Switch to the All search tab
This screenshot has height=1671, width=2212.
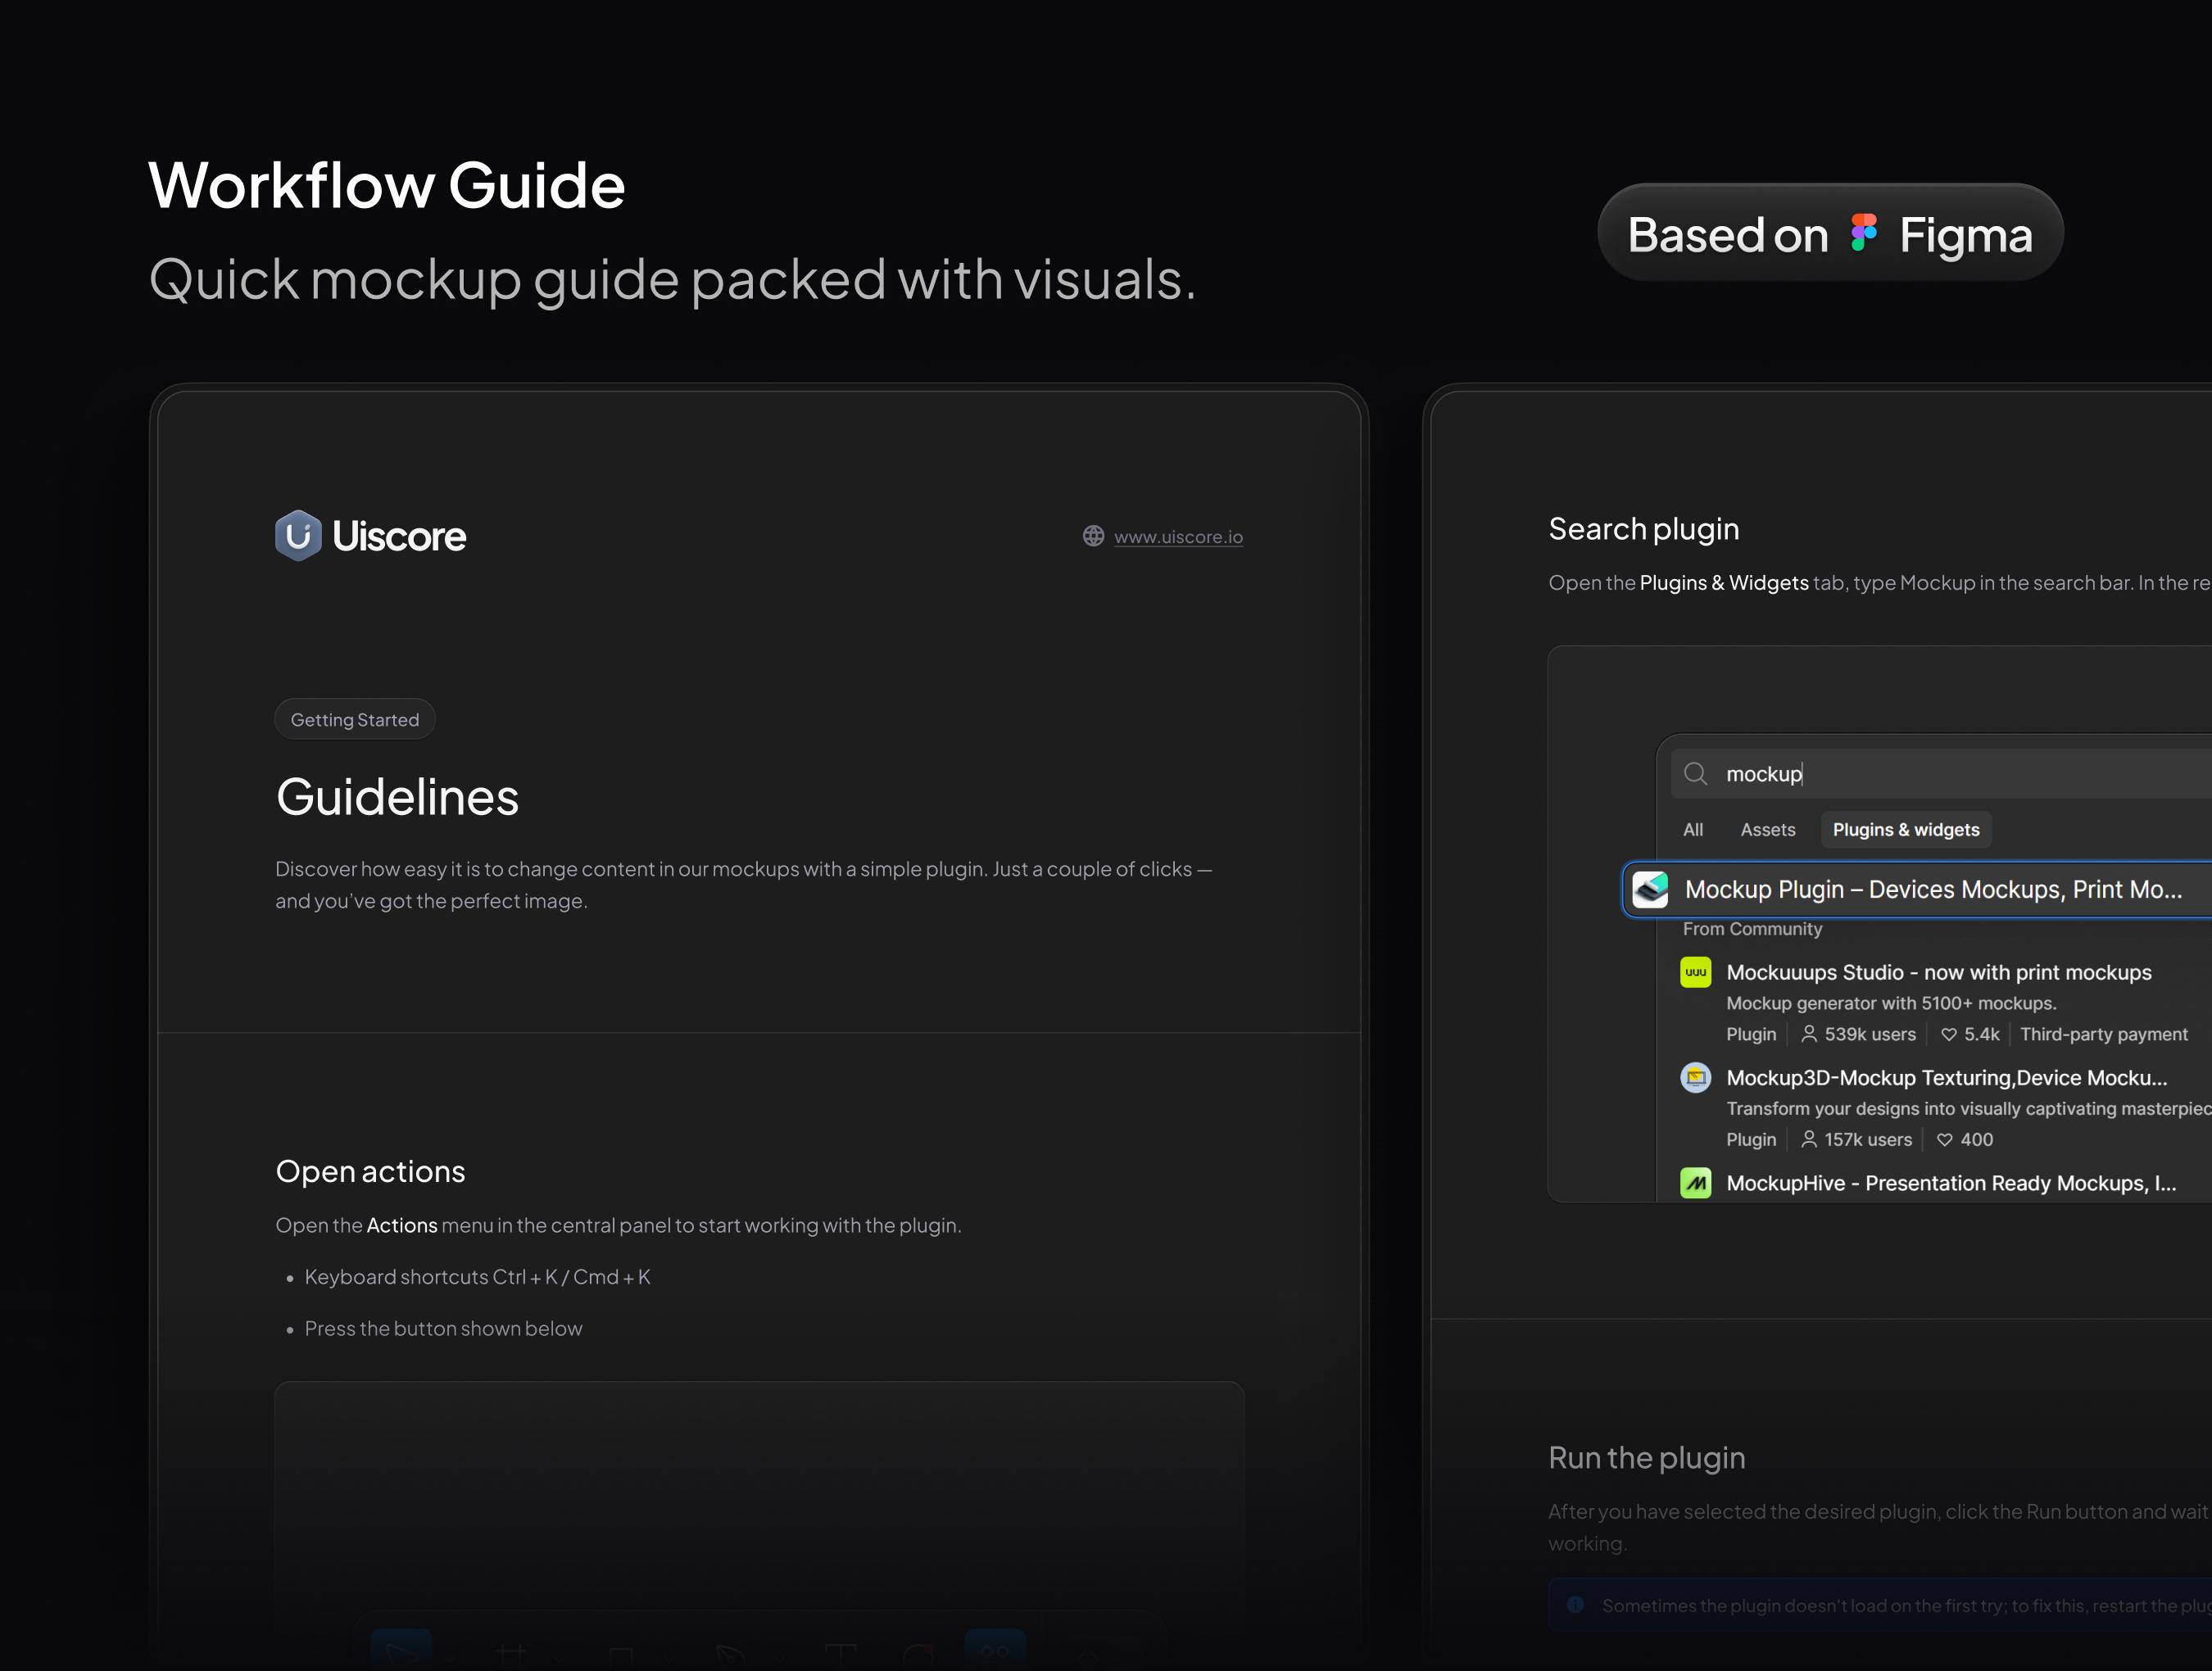1693,830
